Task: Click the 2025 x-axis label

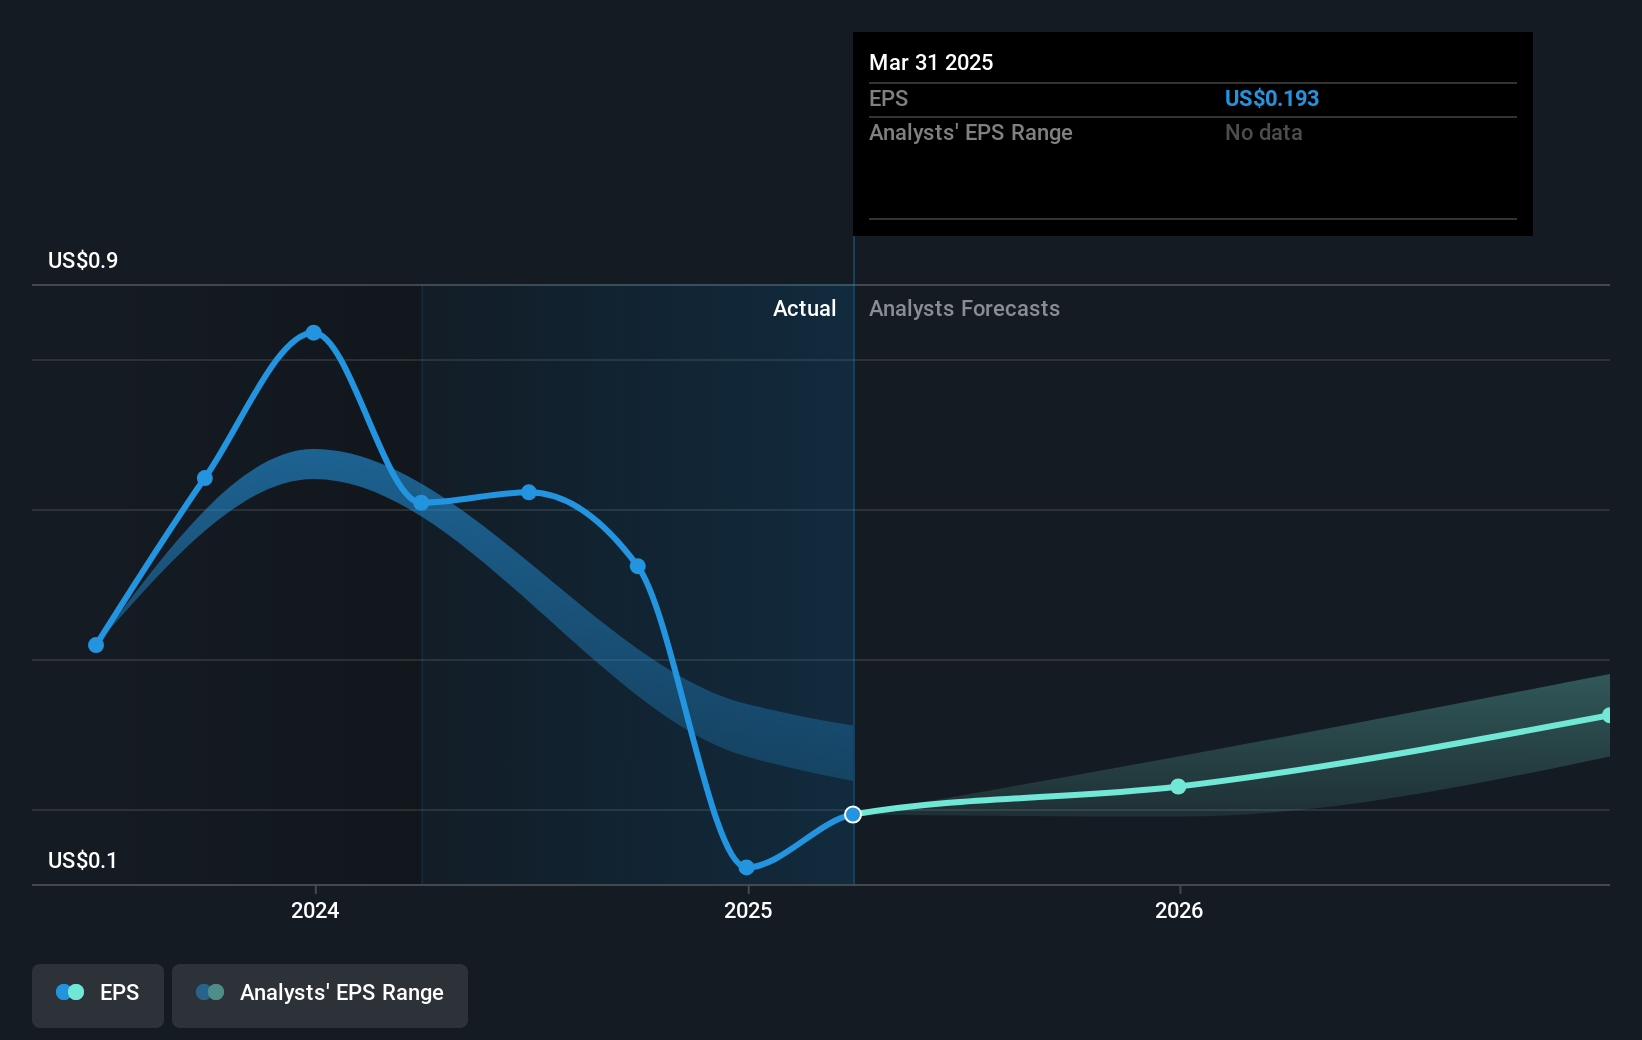Action: pyautogui.click(x=748, y=910)
